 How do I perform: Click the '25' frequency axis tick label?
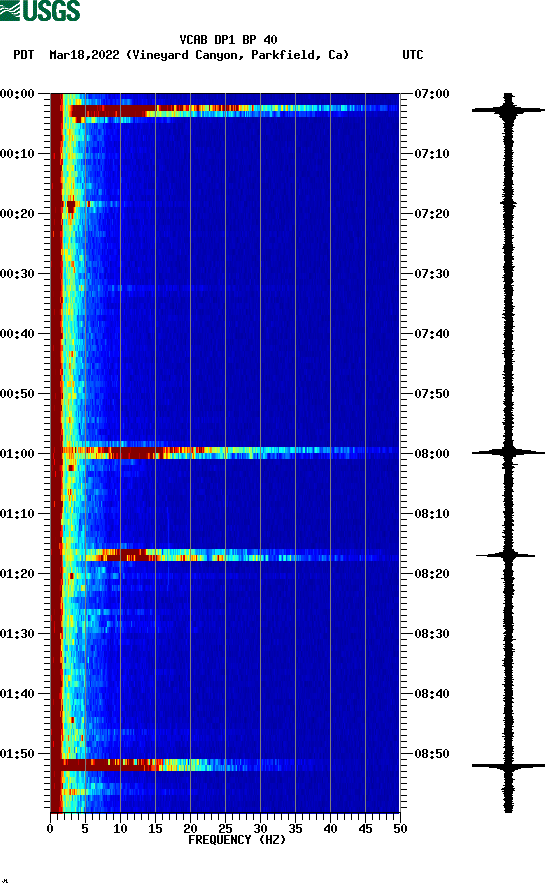pyautogui.click(x=225, y=829)
